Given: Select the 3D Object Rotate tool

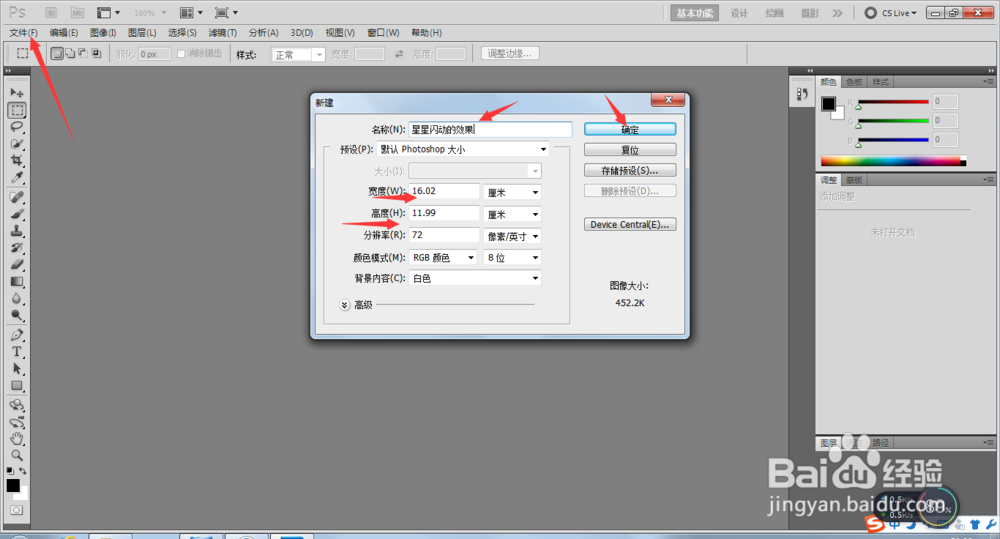Looking at the screenshot, I should pos(17,405).
